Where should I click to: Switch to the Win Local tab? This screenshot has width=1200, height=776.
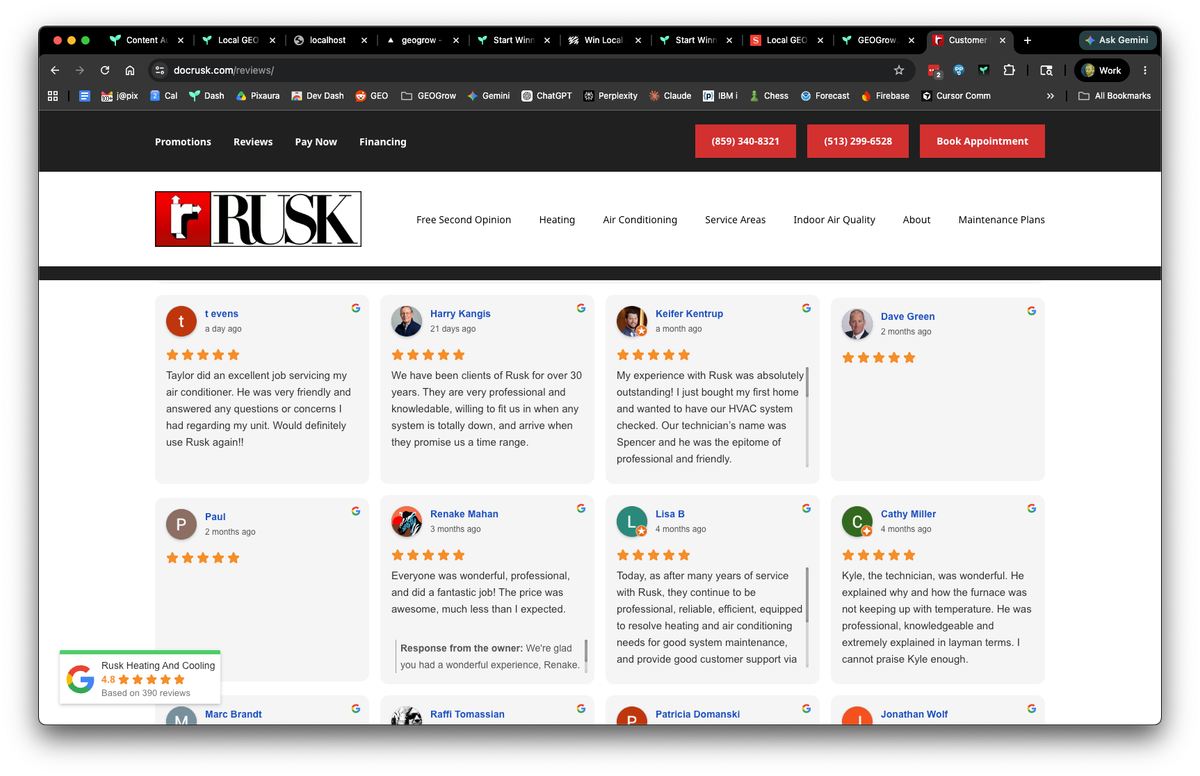click(x=603, y=40)
